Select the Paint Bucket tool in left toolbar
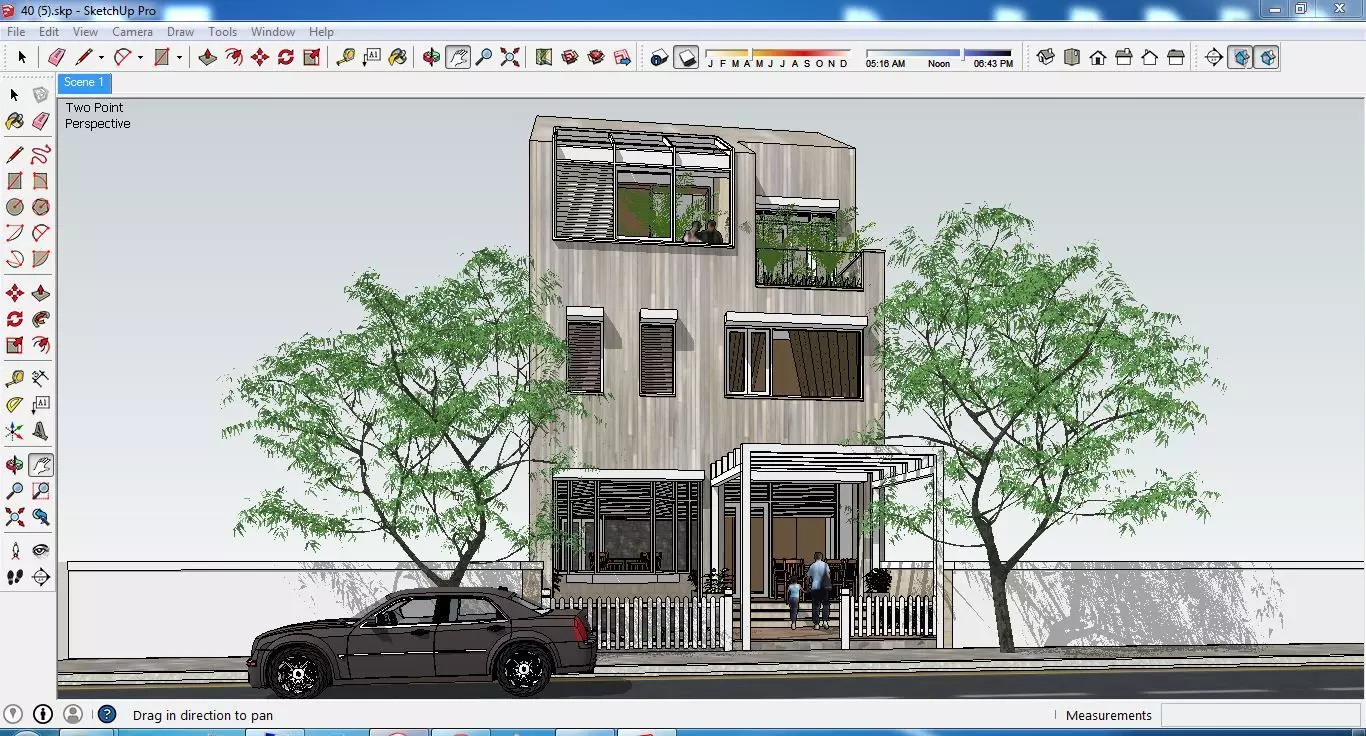This screenshot has height=736, width=1366. (x=15, y=121)
